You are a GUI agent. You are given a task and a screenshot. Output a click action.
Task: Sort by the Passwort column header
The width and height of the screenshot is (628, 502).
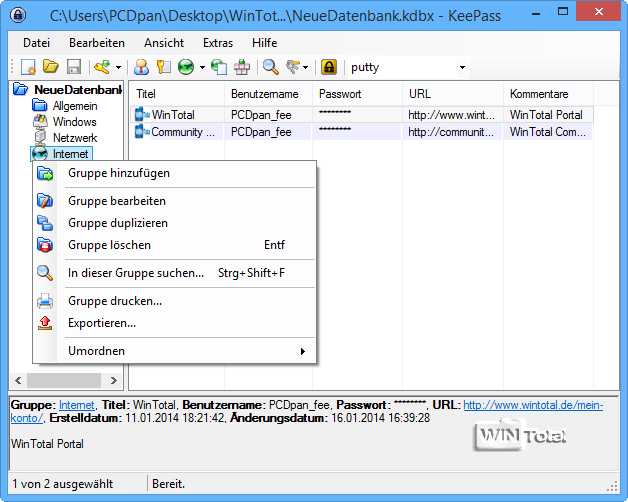pyautogui.click(x=357, y=94)
